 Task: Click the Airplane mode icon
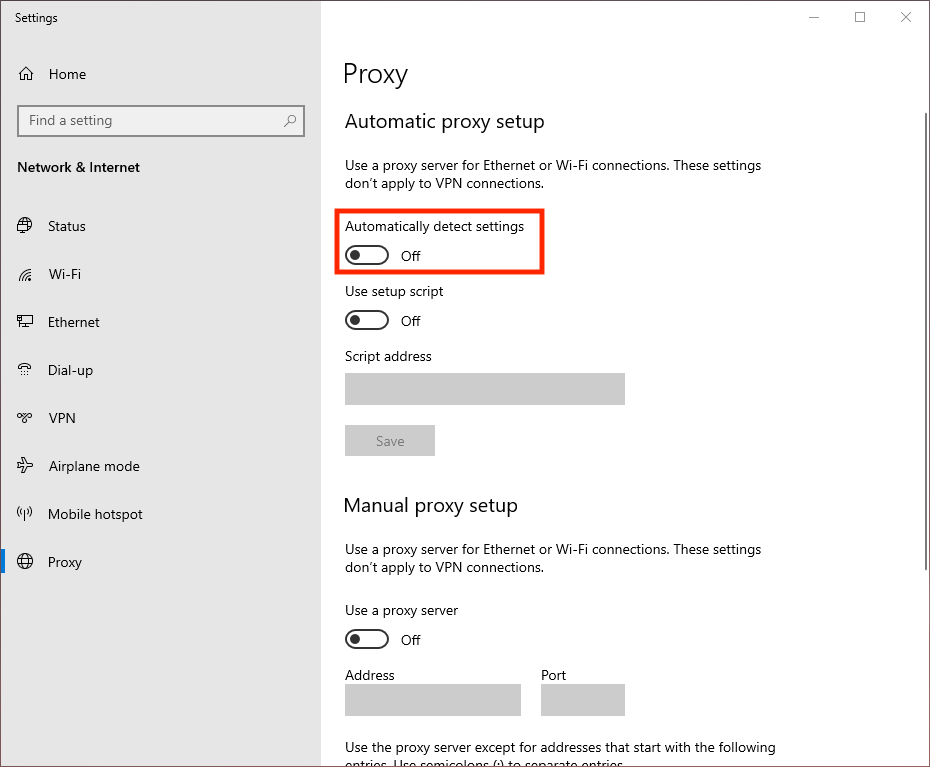(x=24, y=466)
